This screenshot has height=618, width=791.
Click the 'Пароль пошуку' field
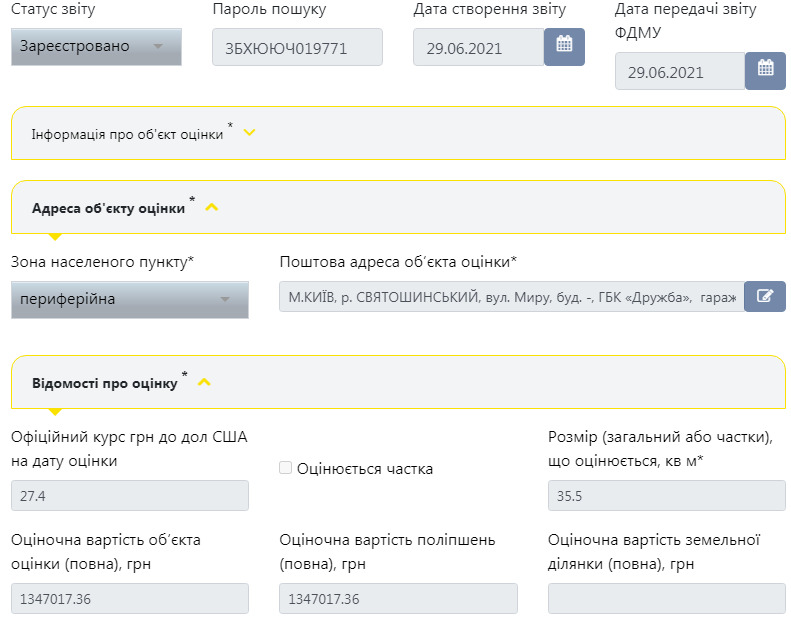297,47
